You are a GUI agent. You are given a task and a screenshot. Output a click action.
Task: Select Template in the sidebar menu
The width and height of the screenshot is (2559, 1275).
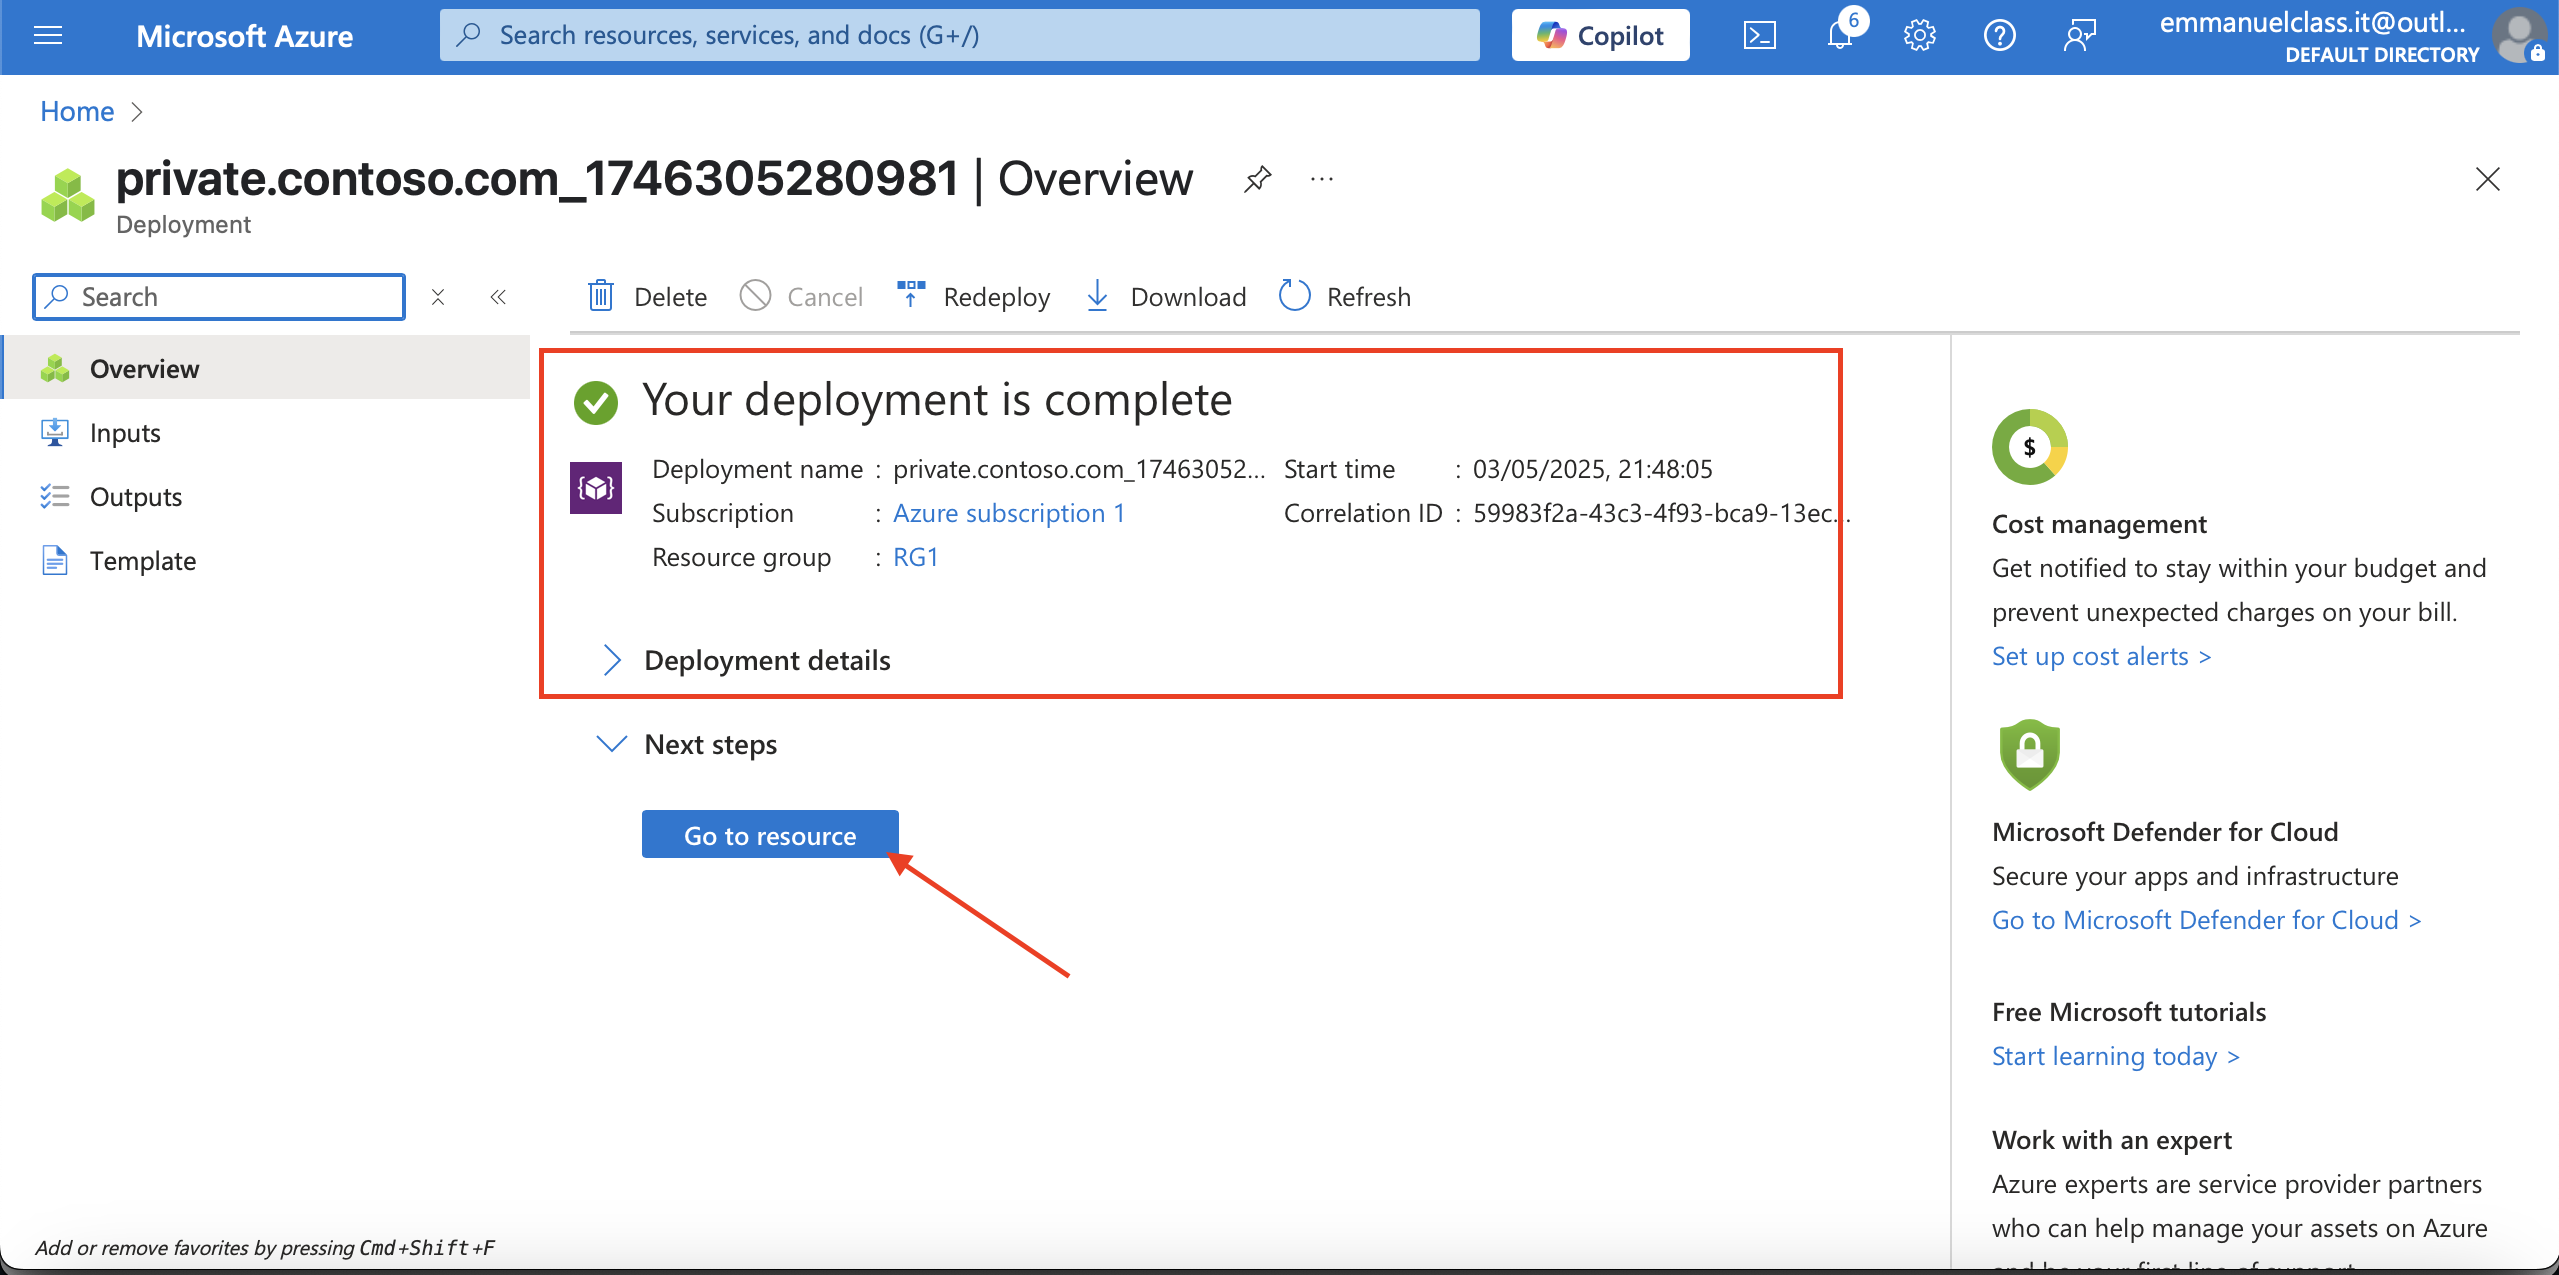(266, 561)
